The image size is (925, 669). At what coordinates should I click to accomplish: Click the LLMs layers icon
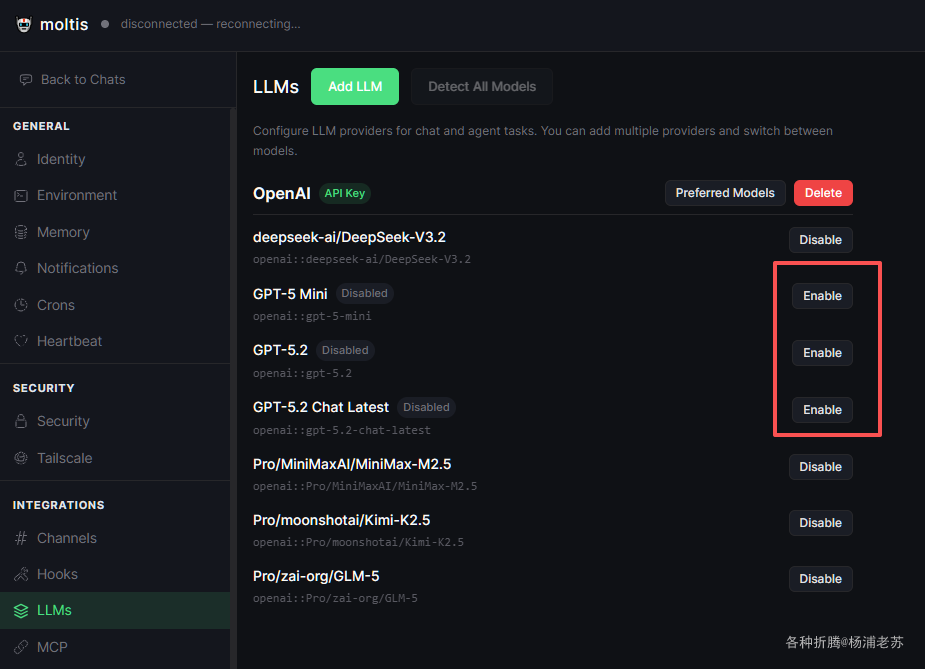[x=21, y=611]
